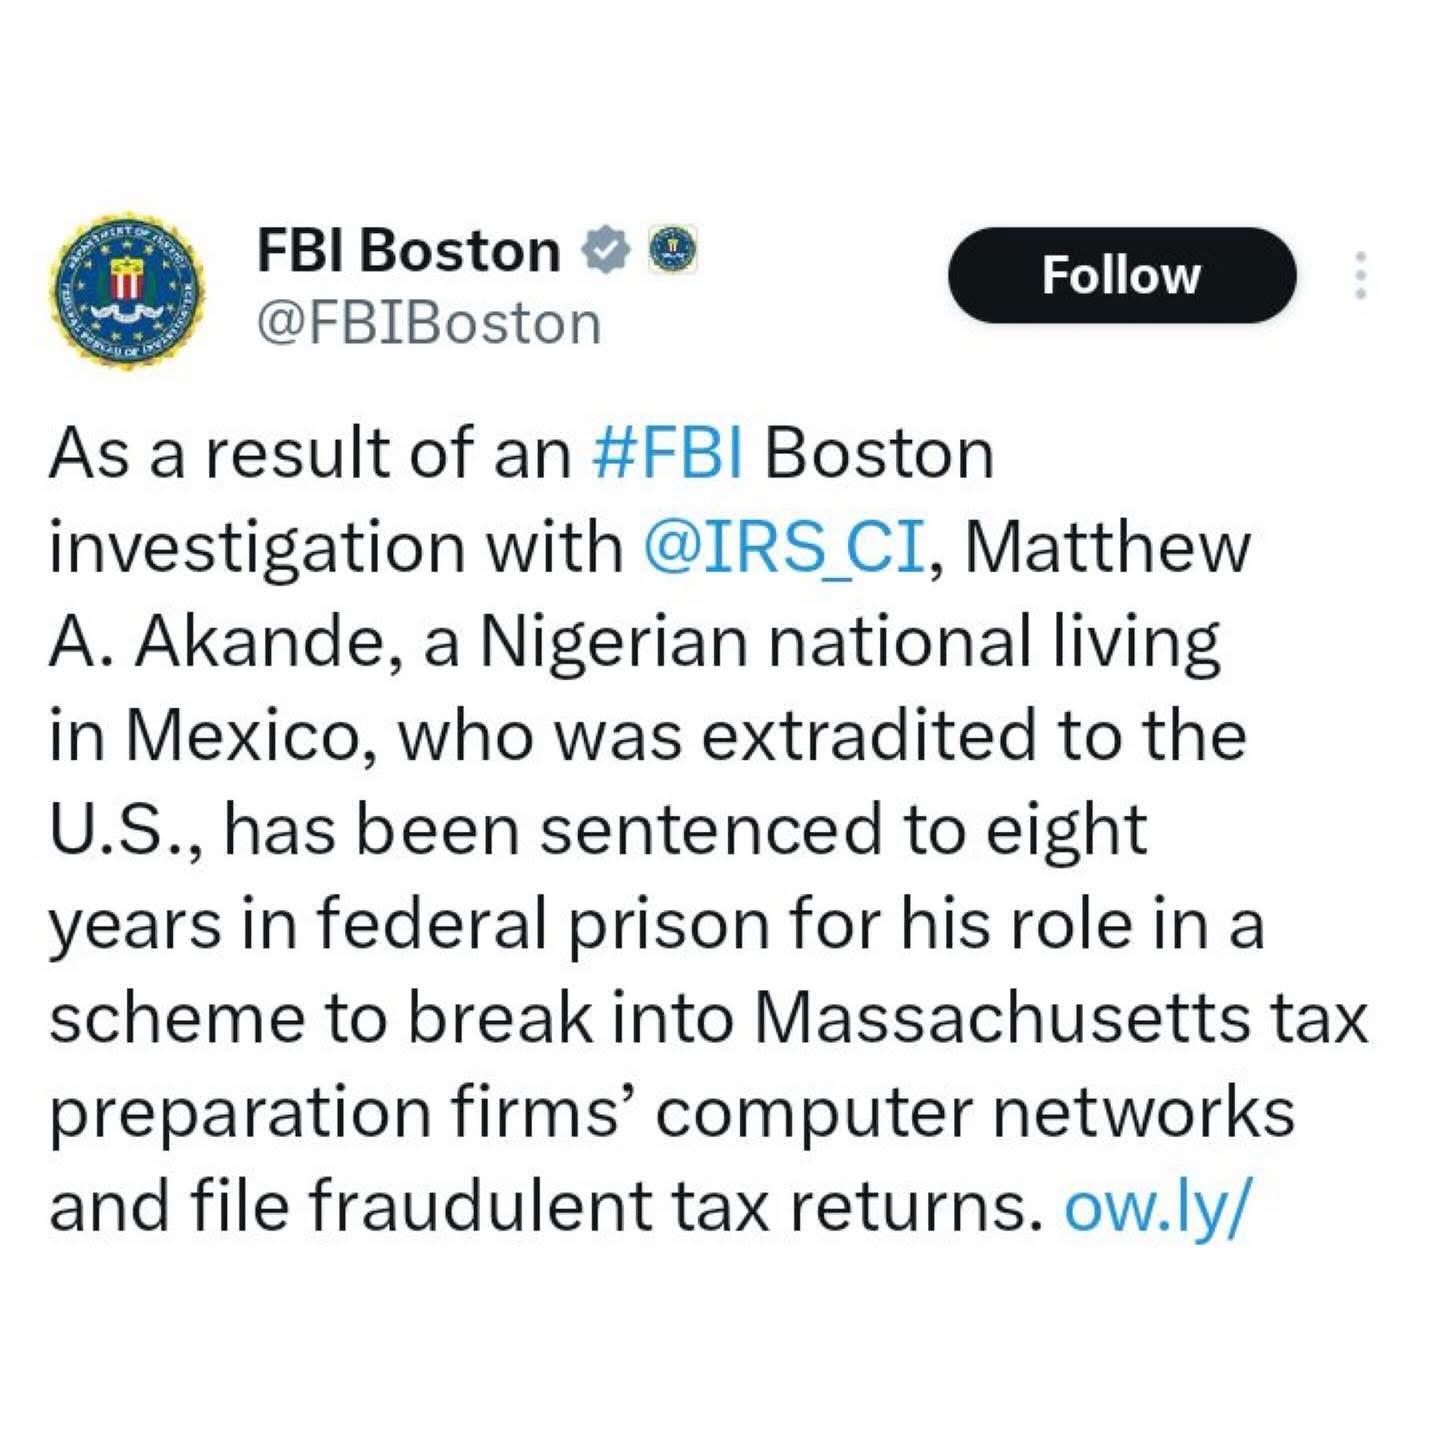
Task: Click the words 'computer networks' in the tweet
Action: 975,1112
